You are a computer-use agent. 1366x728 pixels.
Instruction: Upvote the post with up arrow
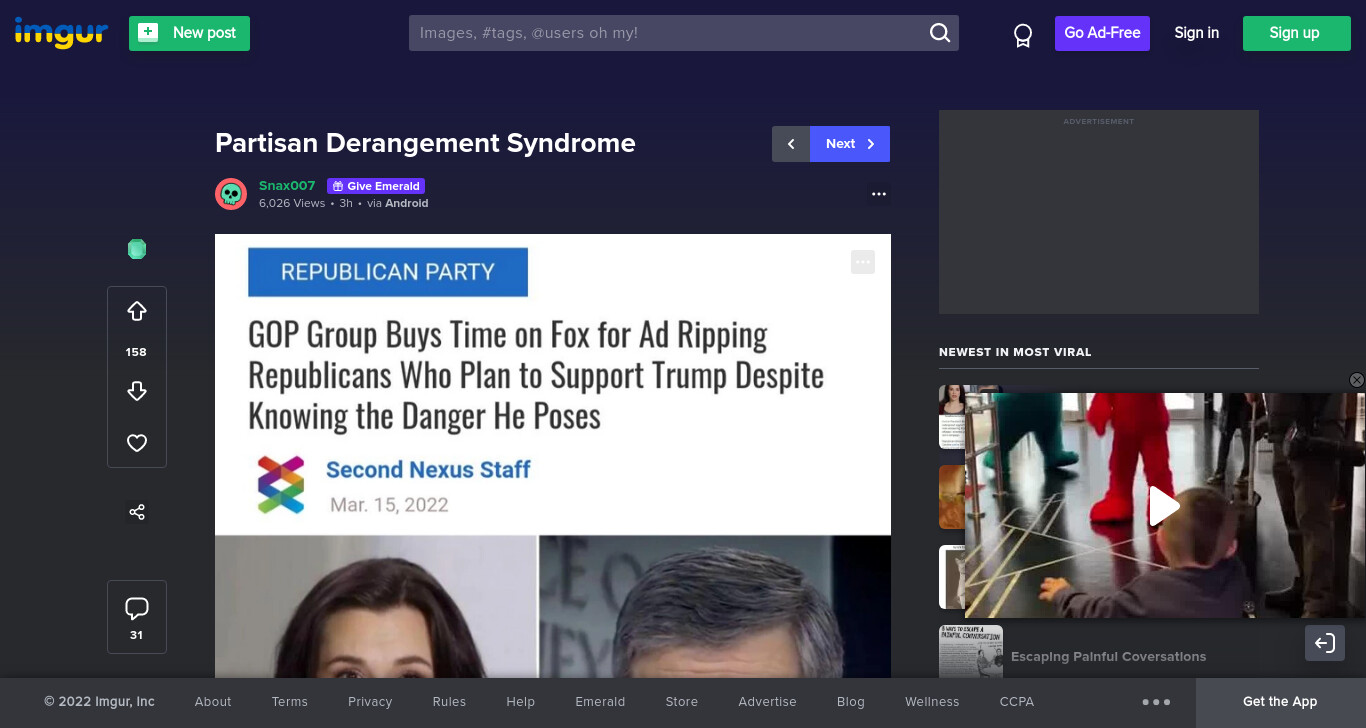(x=137, y=312)
